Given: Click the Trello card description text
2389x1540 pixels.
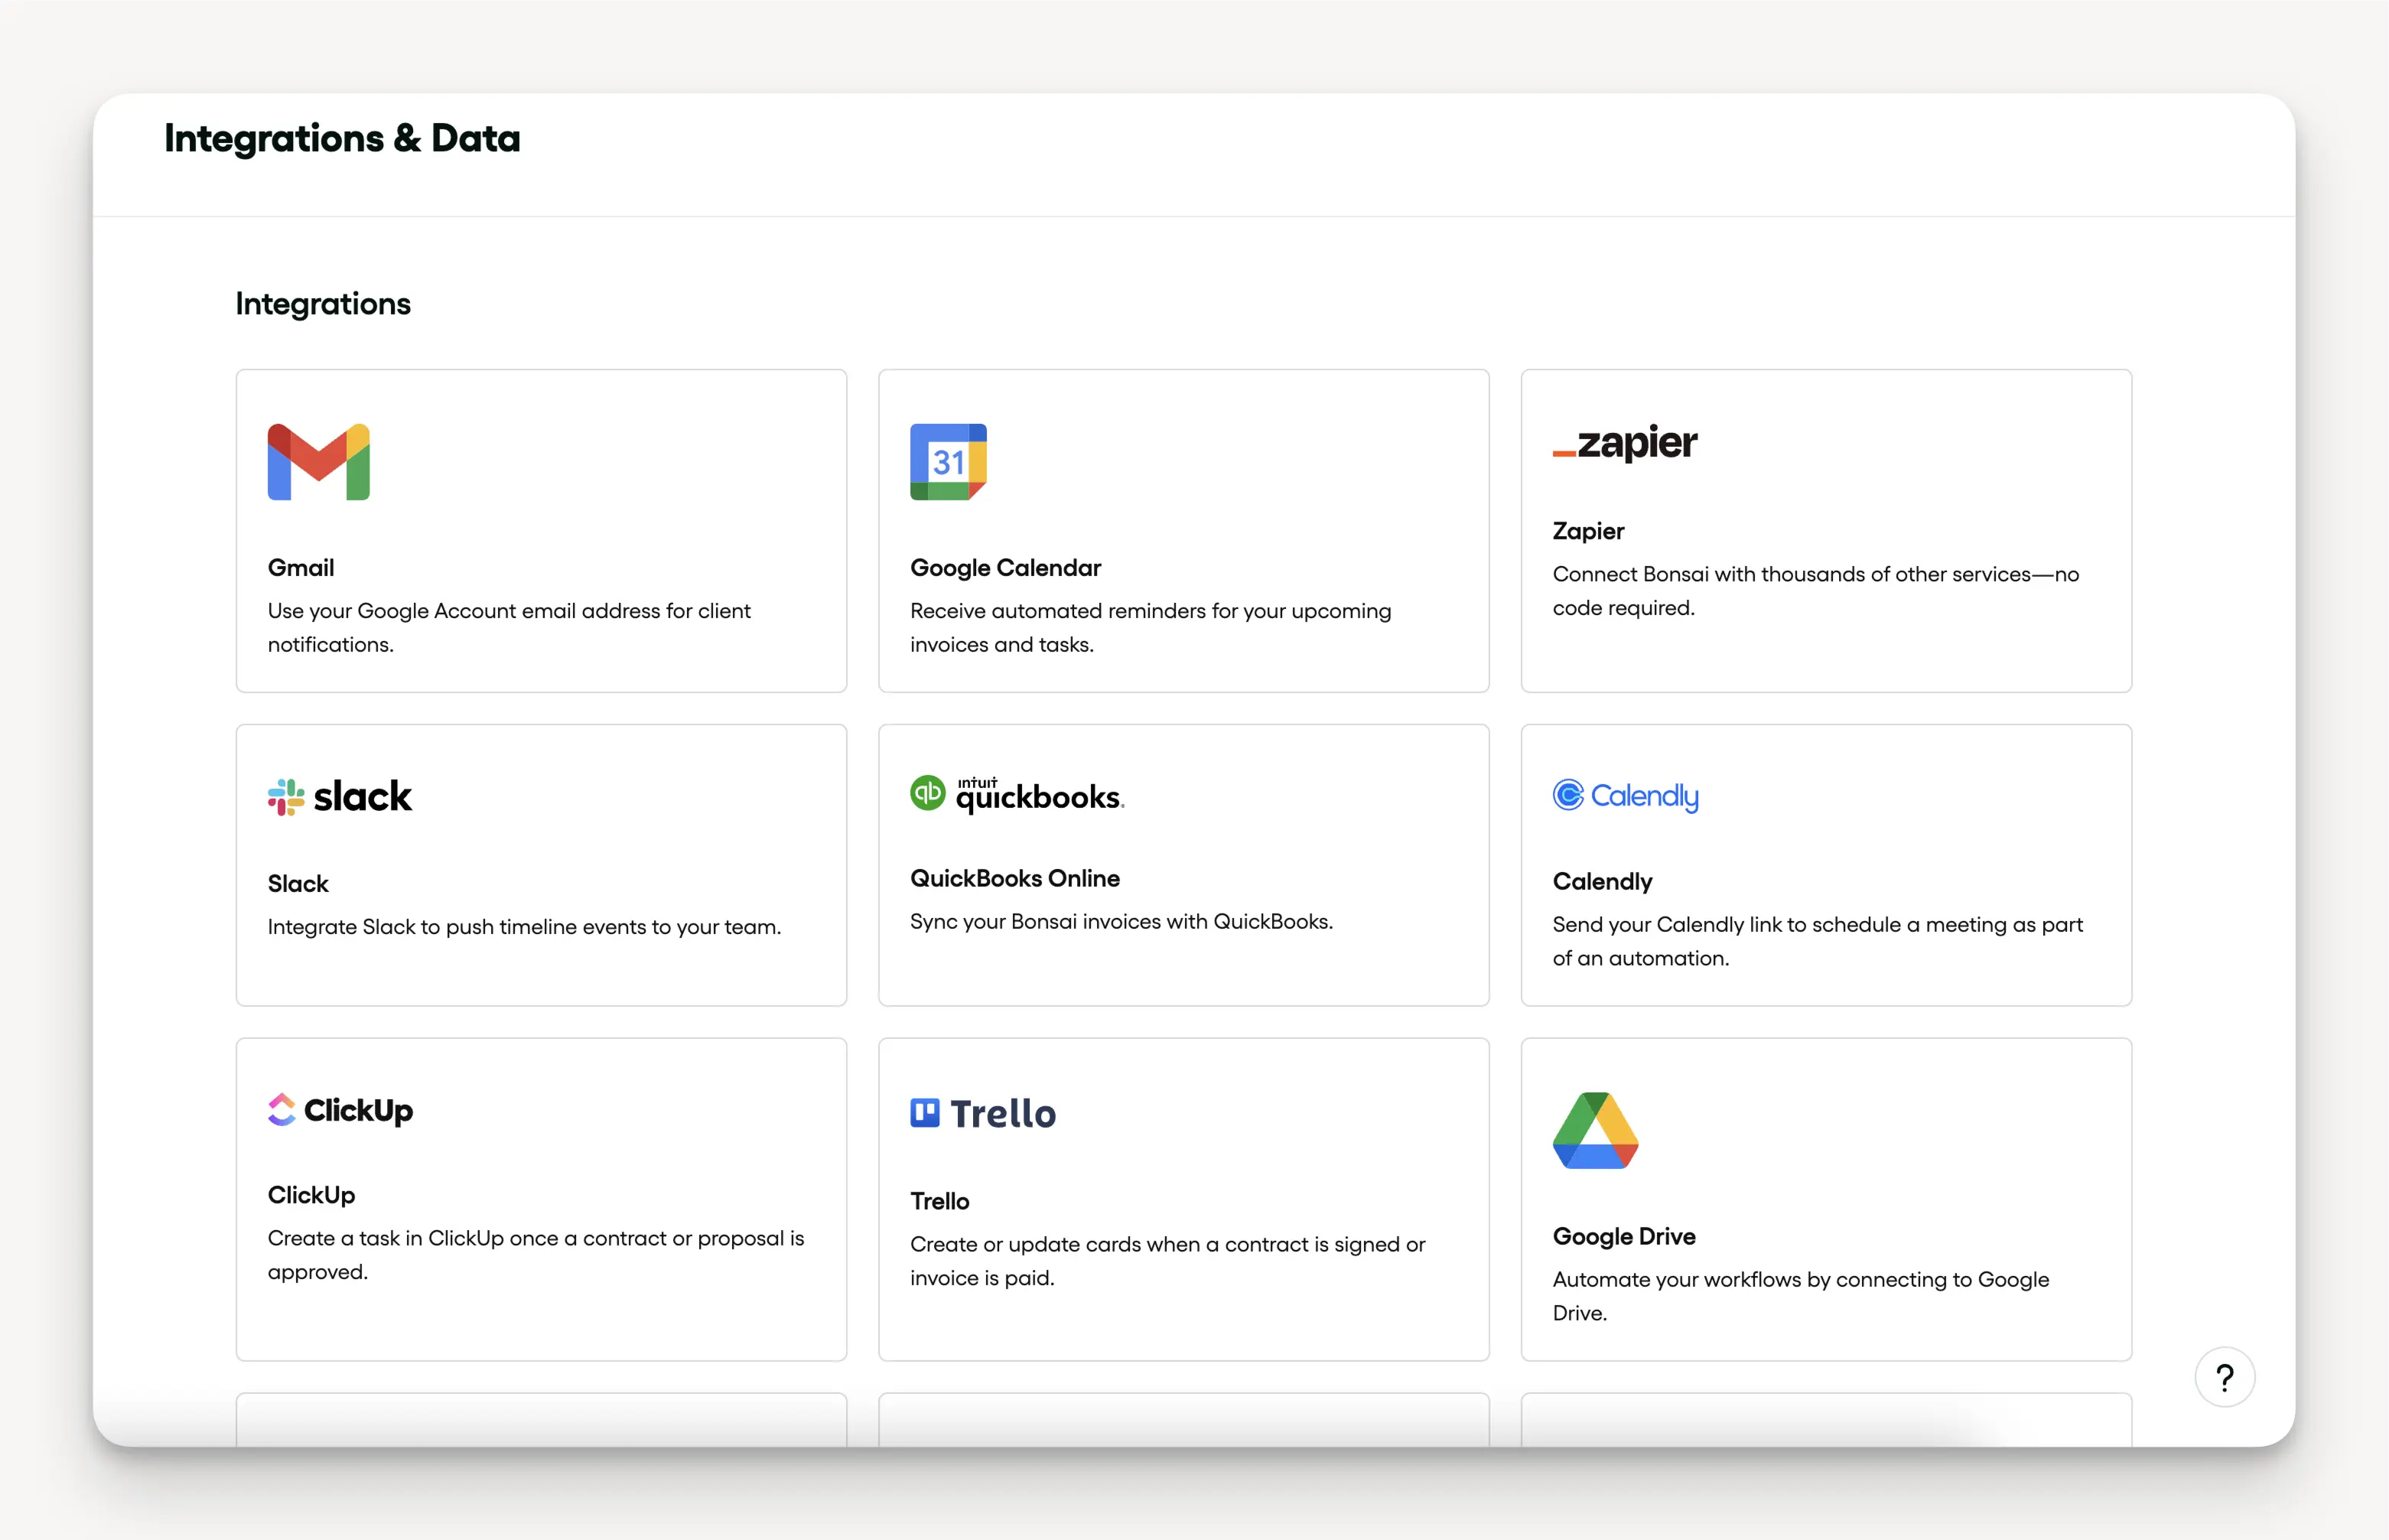Looking at the screenshot, I should pyautogui.click(x=1167, y=1261).
